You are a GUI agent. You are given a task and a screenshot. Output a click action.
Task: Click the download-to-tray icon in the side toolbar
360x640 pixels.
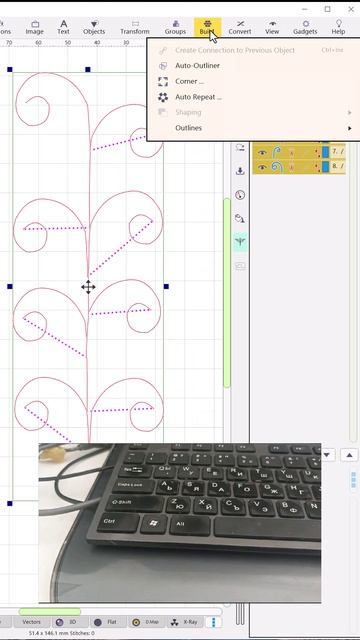[x=240, y=171]
